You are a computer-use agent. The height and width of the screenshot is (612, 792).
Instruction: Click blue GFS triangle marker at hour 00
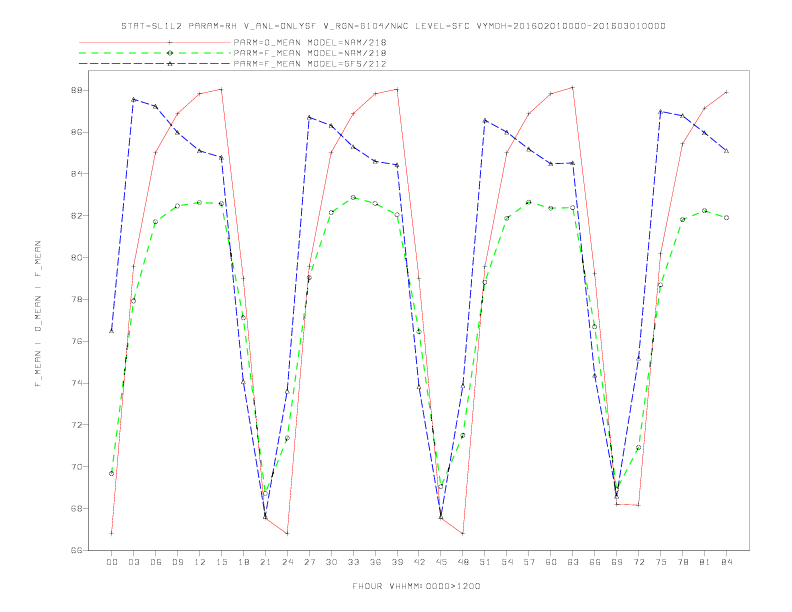coord(112,331)
